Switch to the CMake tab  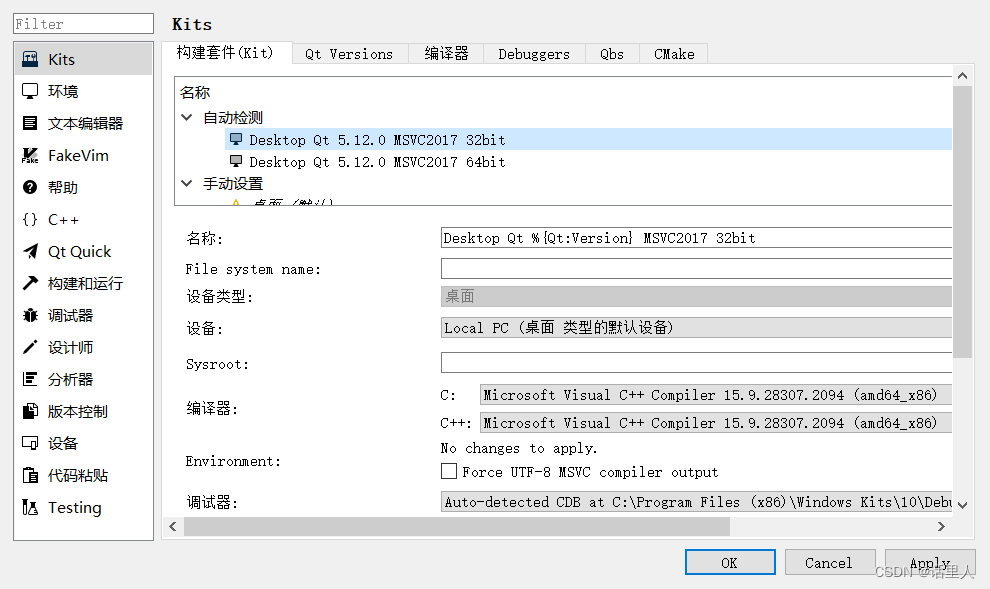pyautogui.click(x=673, y=54)
